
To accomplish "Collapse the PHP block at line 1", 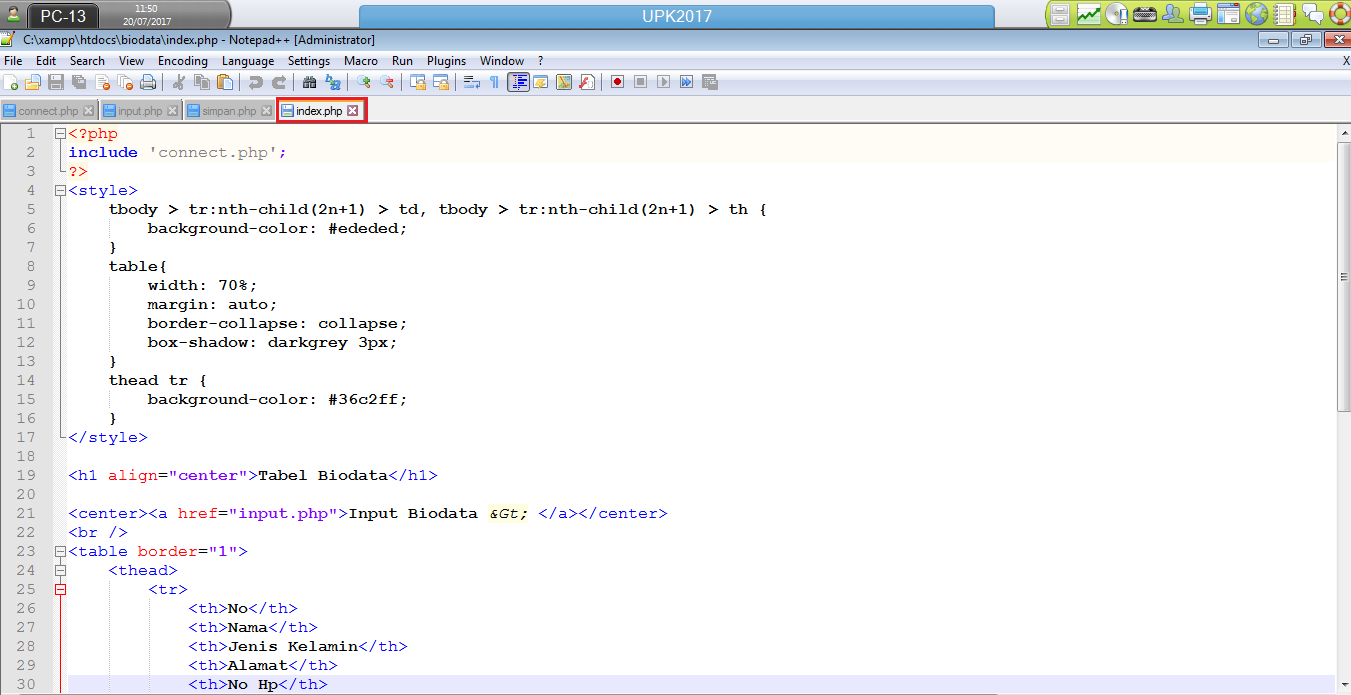I will tap(60, 133).
